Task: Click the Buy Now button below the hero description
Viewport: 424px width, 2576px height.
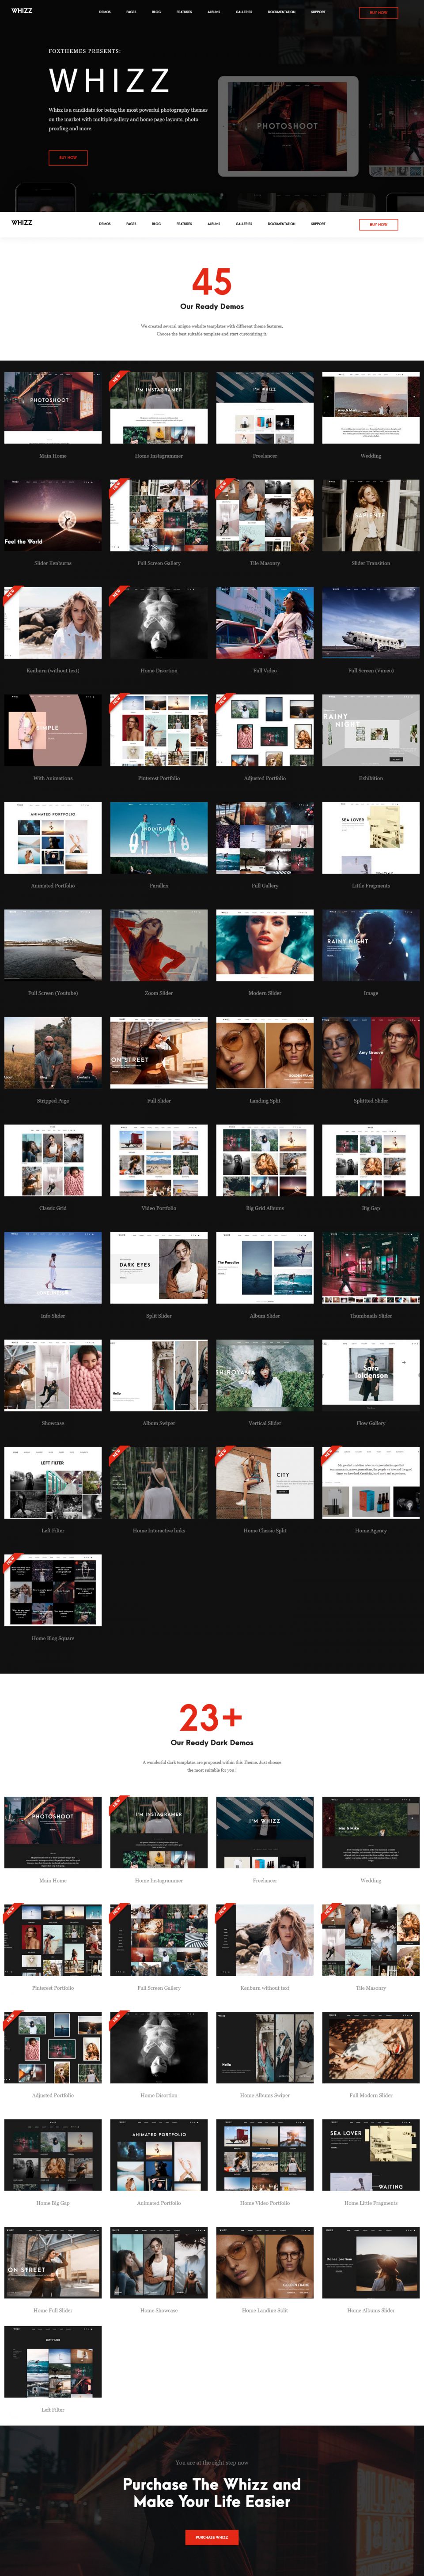Action: coord(68,157)
